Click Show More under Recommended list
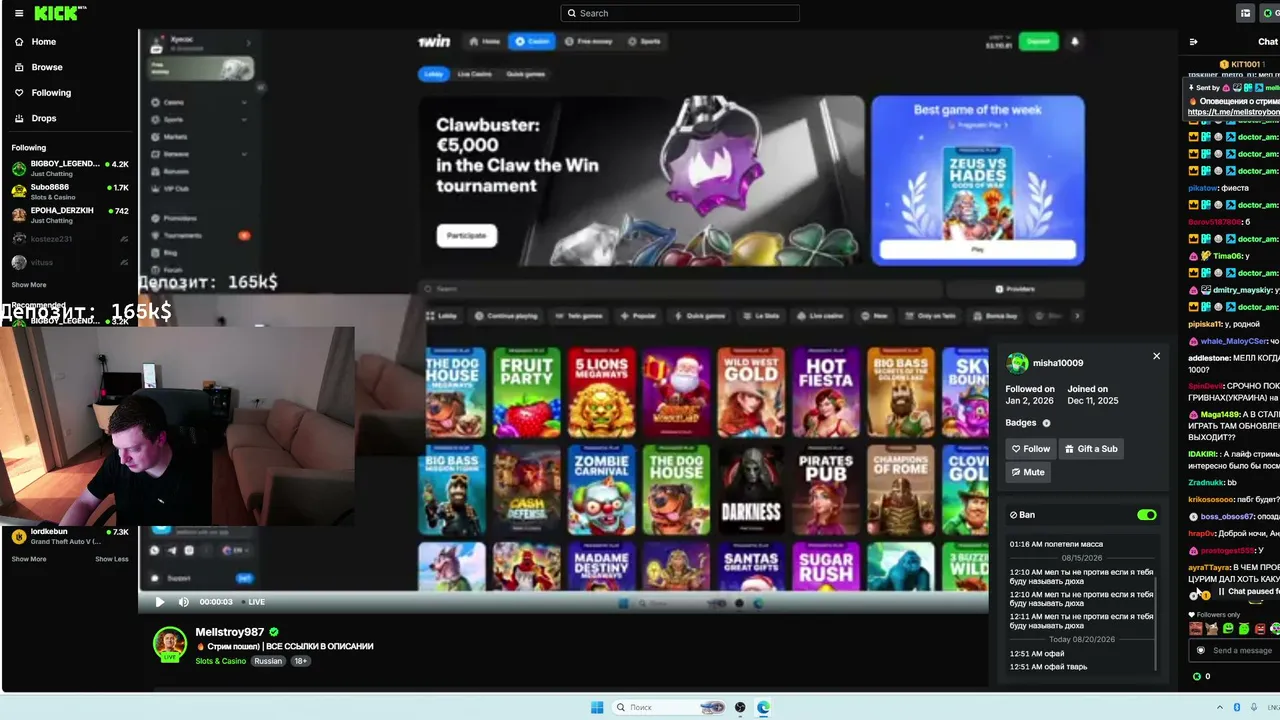The height and width of the screenshot is (720, 1280). [29, 559]
